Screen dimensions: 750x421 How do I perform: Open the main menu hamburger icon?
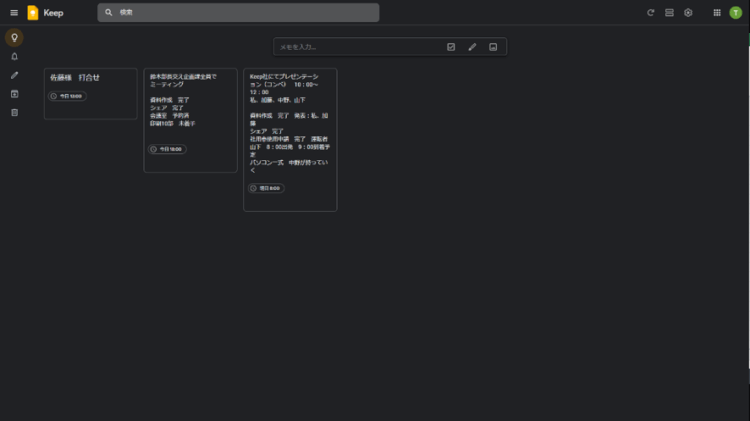(x=14, y=13)
